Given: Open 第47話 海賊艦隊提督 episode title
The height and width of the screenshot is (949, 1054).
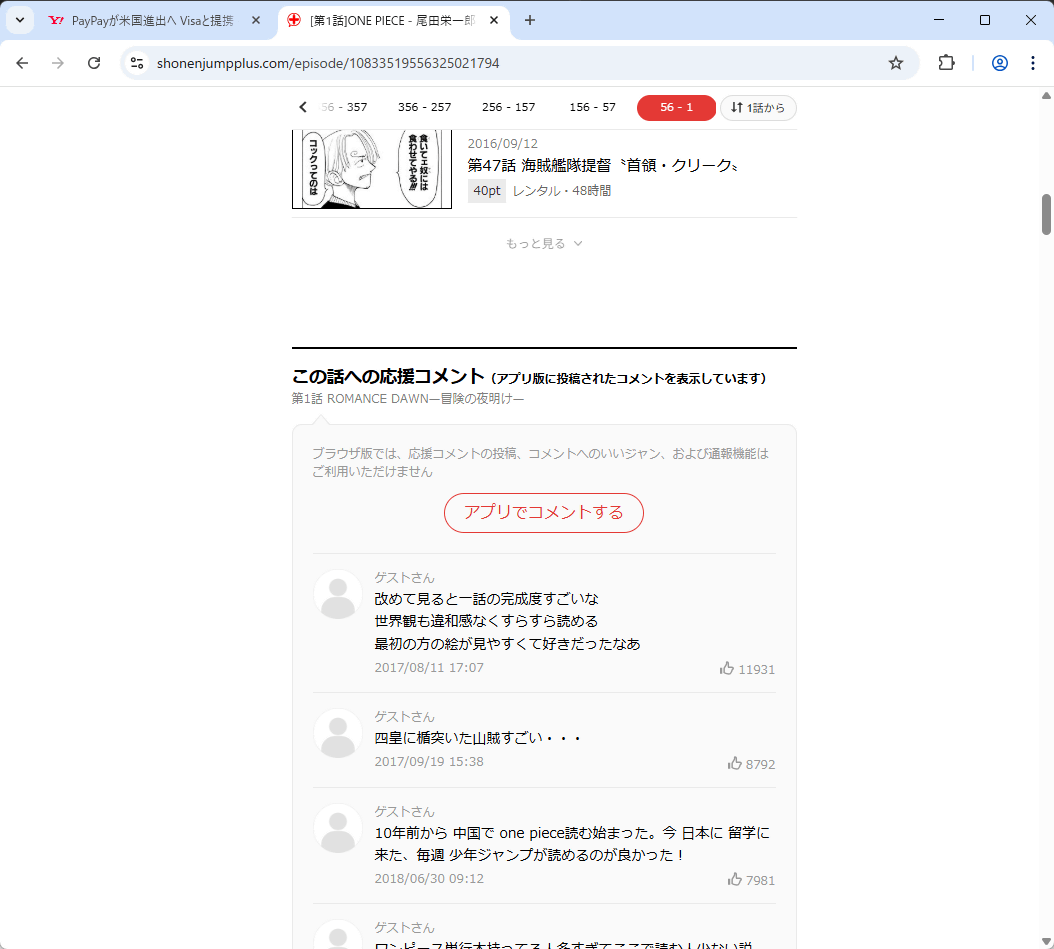Looking at the screenshot, I should click(x=602, y=165).
